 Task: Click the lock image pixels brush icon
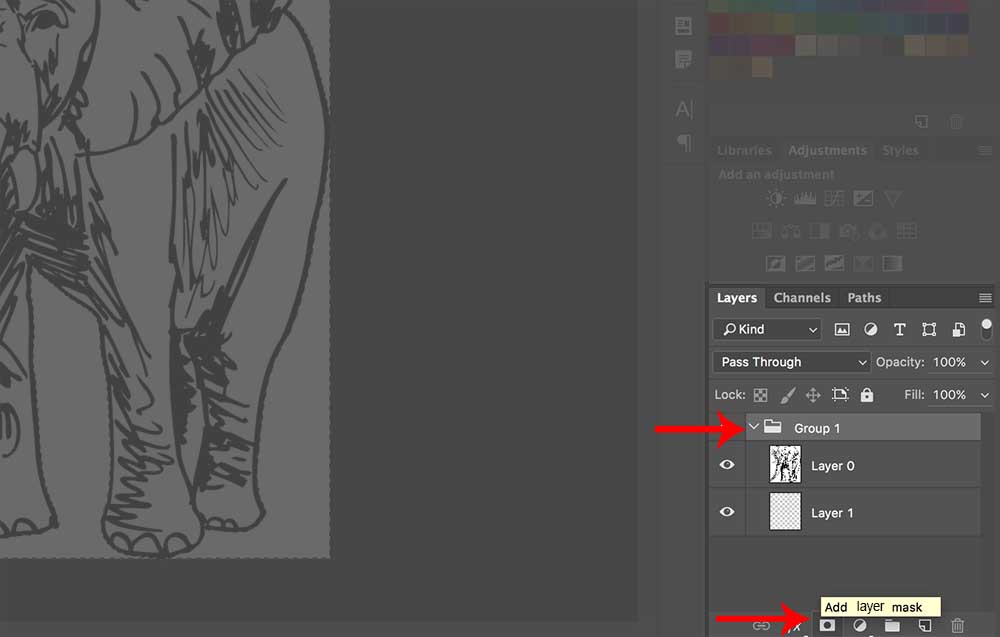pyautogui.click(x=787, y=395)
